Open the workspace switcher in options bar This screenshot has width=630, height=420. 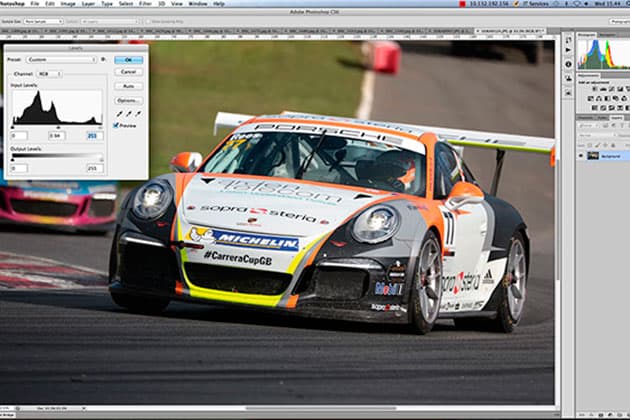coord(620,21)
